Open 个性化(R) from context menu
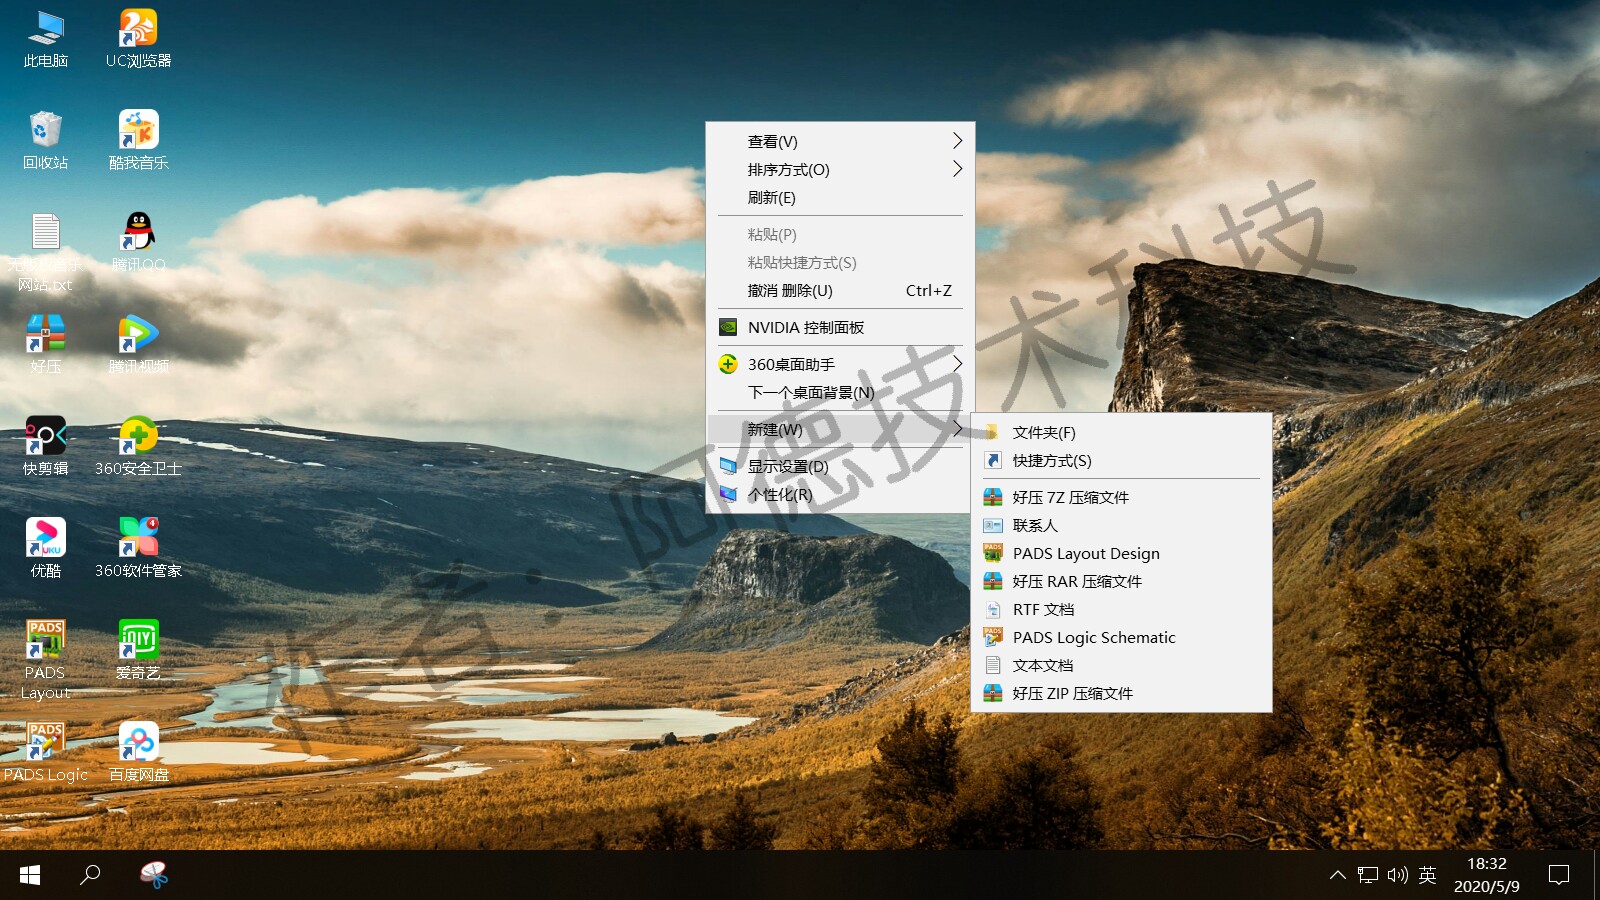This screenshot has width=1600, height=900. point(840,494)
